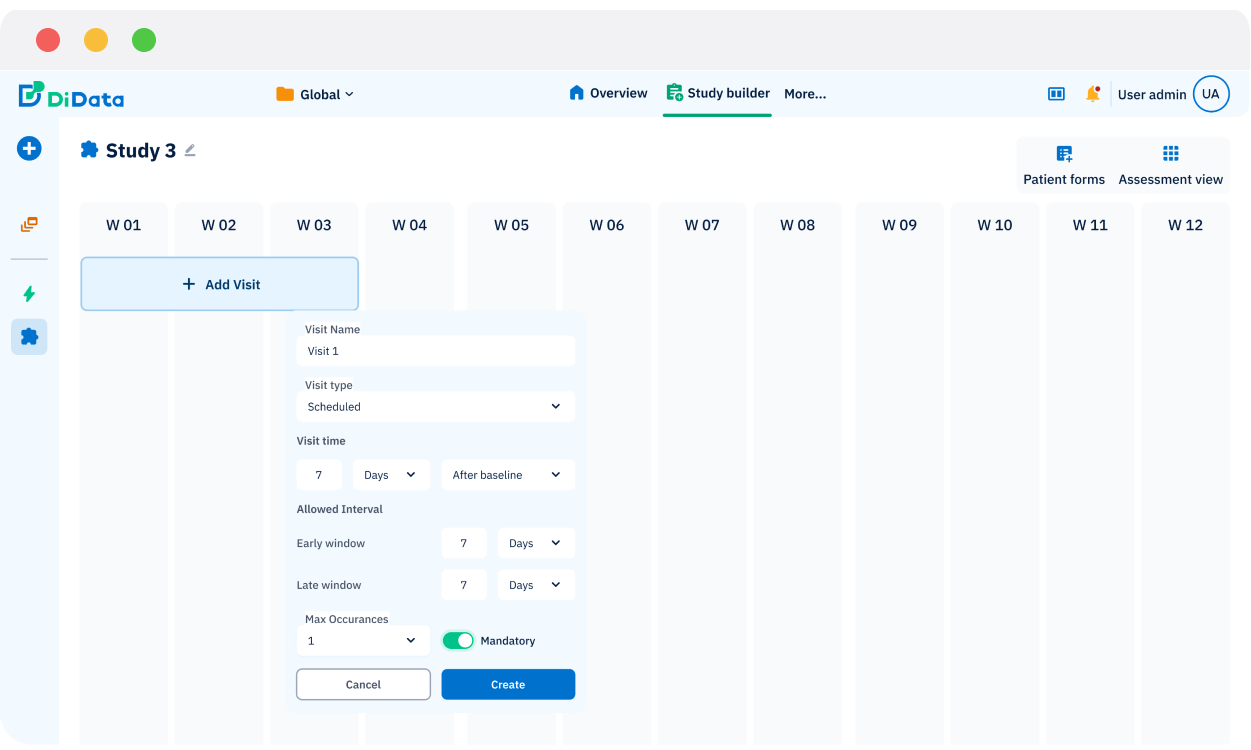The image size is (1251, 750).
Task: Go to the Overview tab
Action: click(608, 93)
